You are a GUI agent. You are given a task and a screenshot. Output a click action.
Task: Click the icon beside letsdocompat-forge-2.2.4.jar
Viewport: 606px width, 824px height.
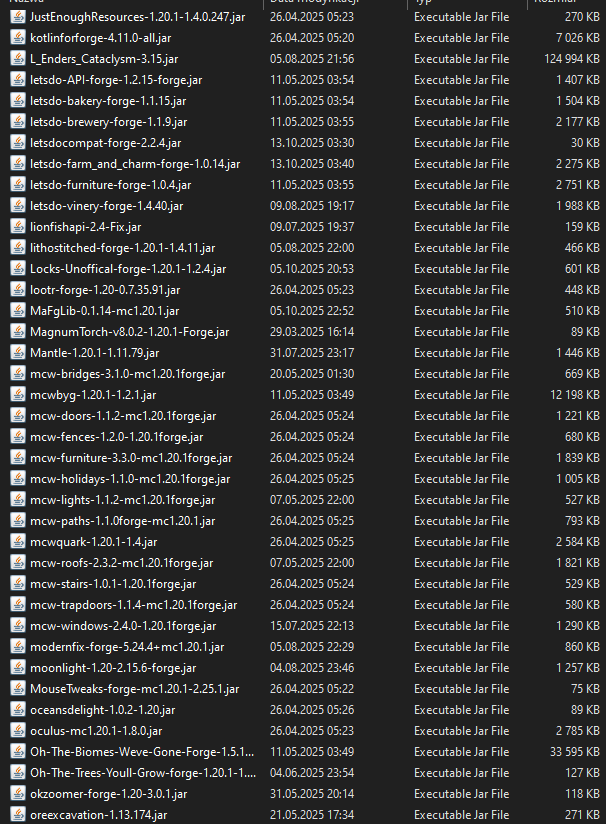tap(18, 143)
